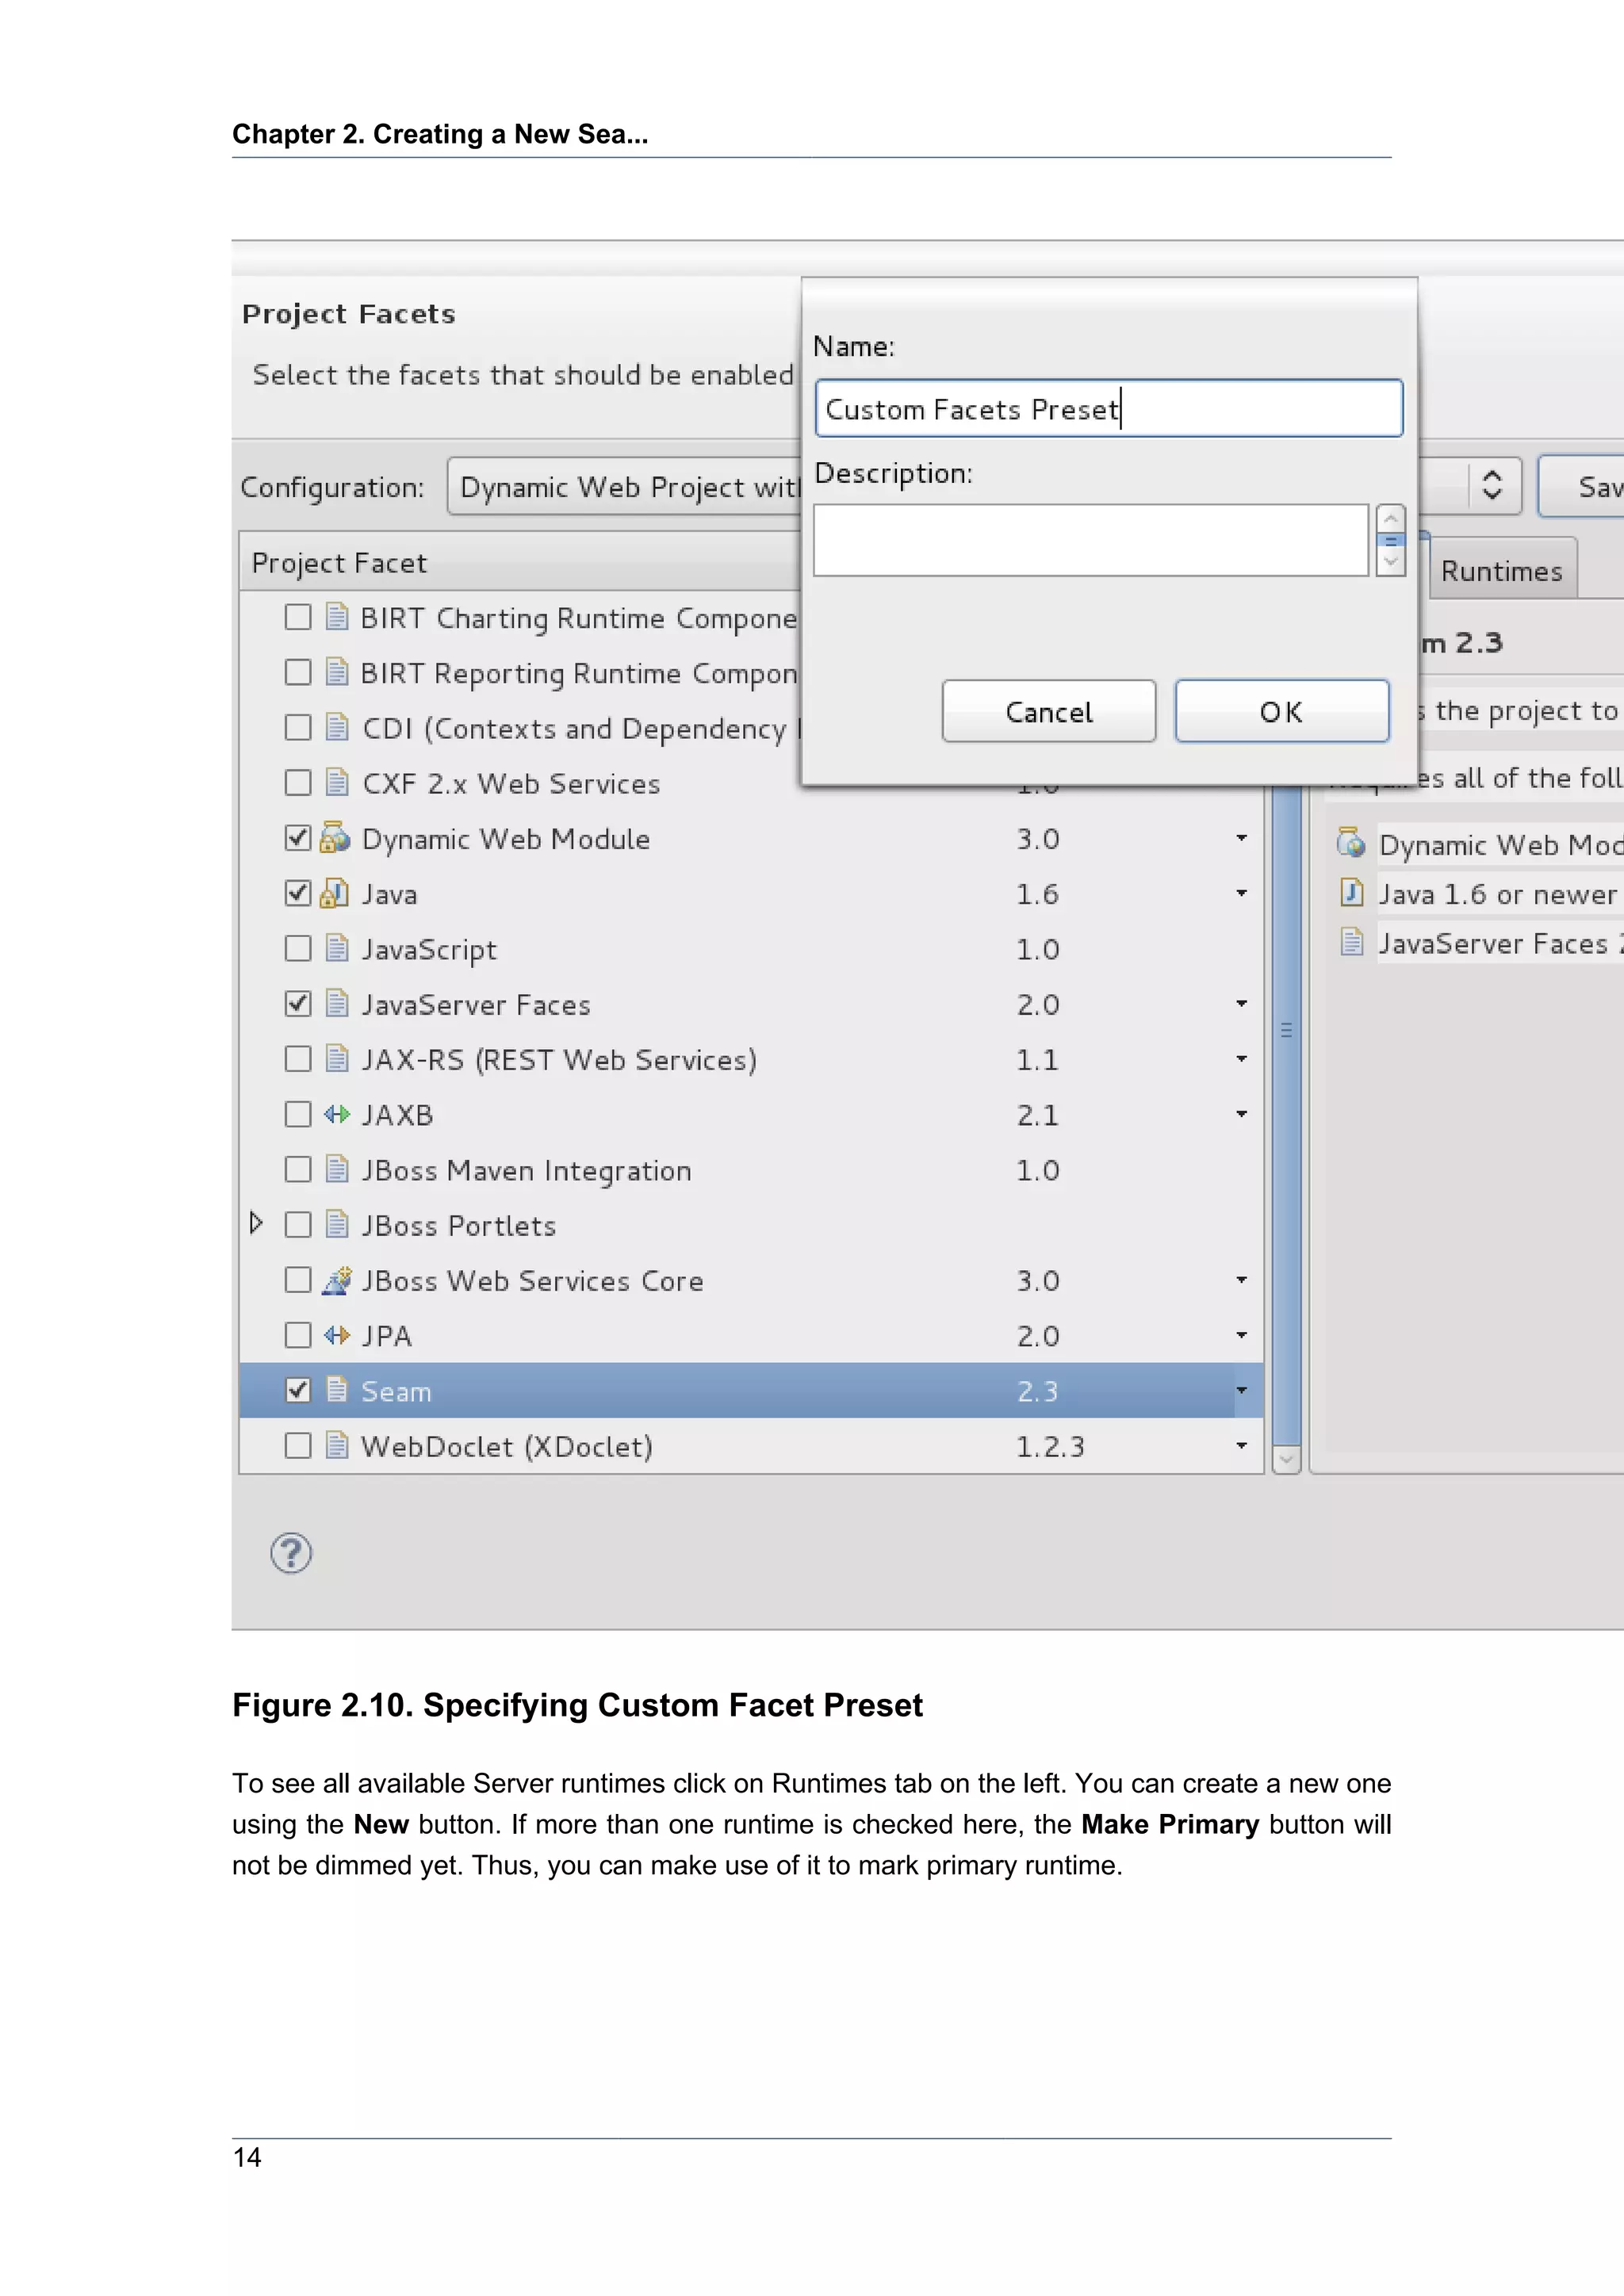Click the BIRT Charting Runtime facet icon
Screen dimensions: 1624x2296
[x=337, y=617]
